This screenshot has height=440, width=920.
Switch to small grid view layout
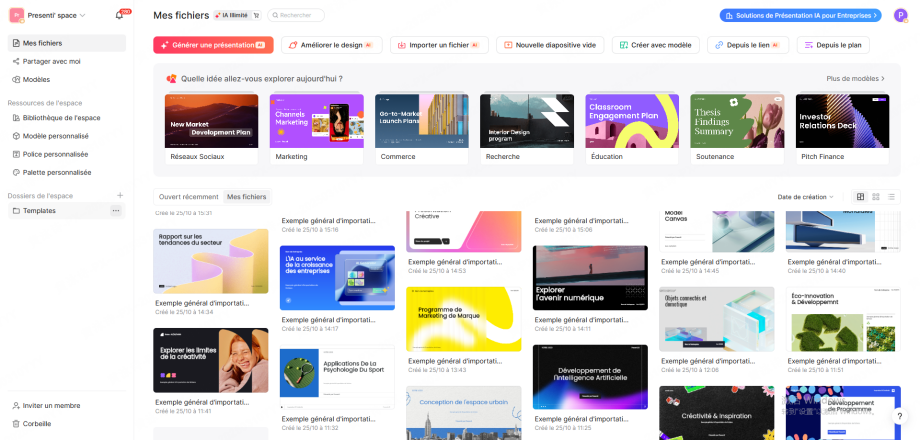click(x=876, y=197)
